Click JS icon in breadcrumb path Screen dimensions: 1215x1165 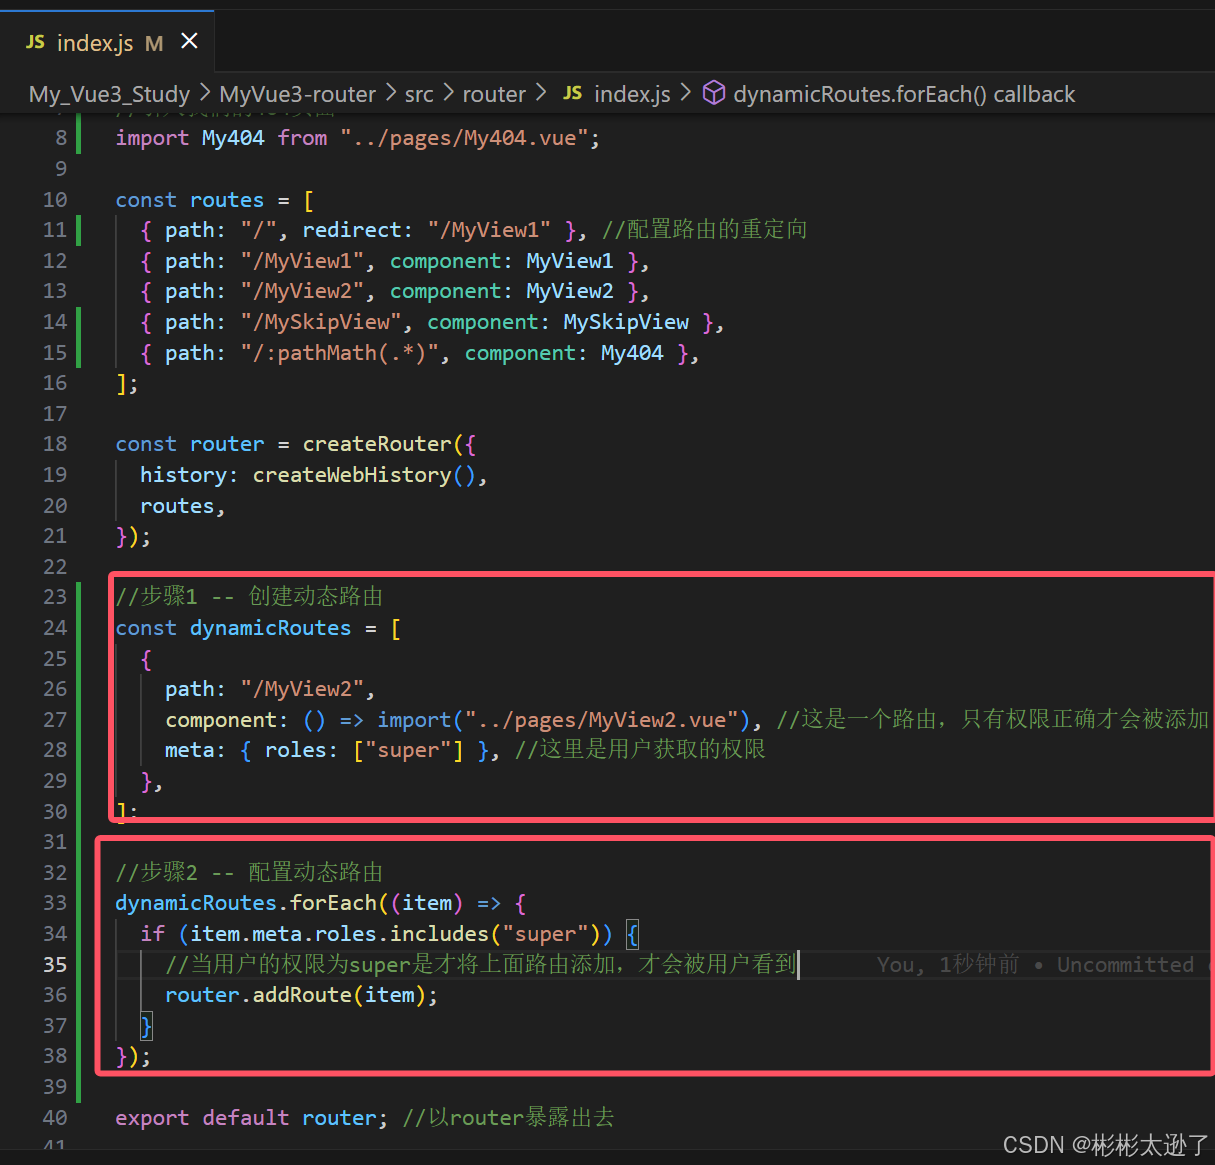click(x=572, y=93)
